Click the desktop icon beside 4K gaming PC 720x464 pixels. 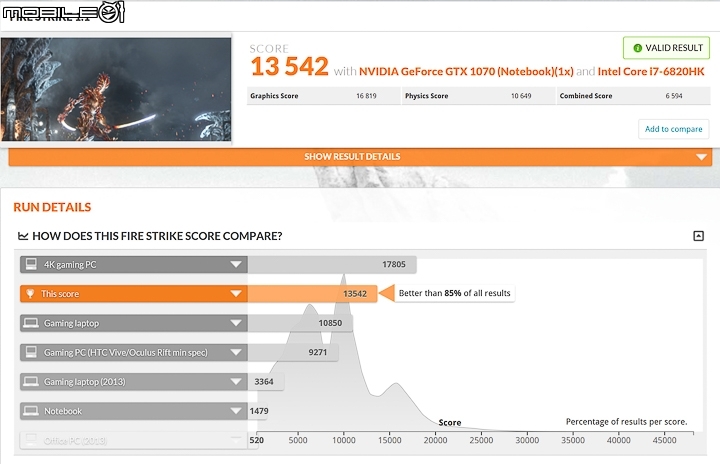point(31,264)
